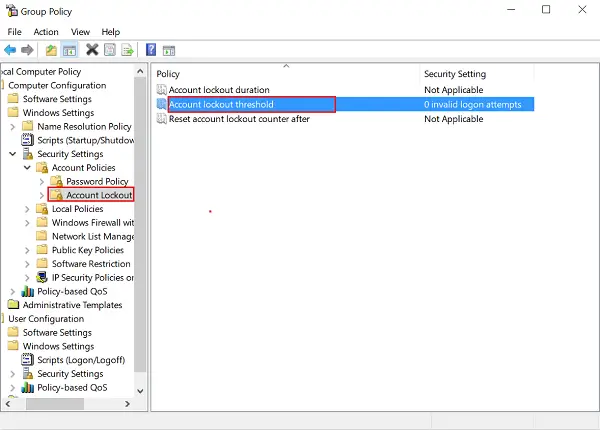600x430 pixels.
Task: Click the Export List toolbar icon
Action: (127, 50)
